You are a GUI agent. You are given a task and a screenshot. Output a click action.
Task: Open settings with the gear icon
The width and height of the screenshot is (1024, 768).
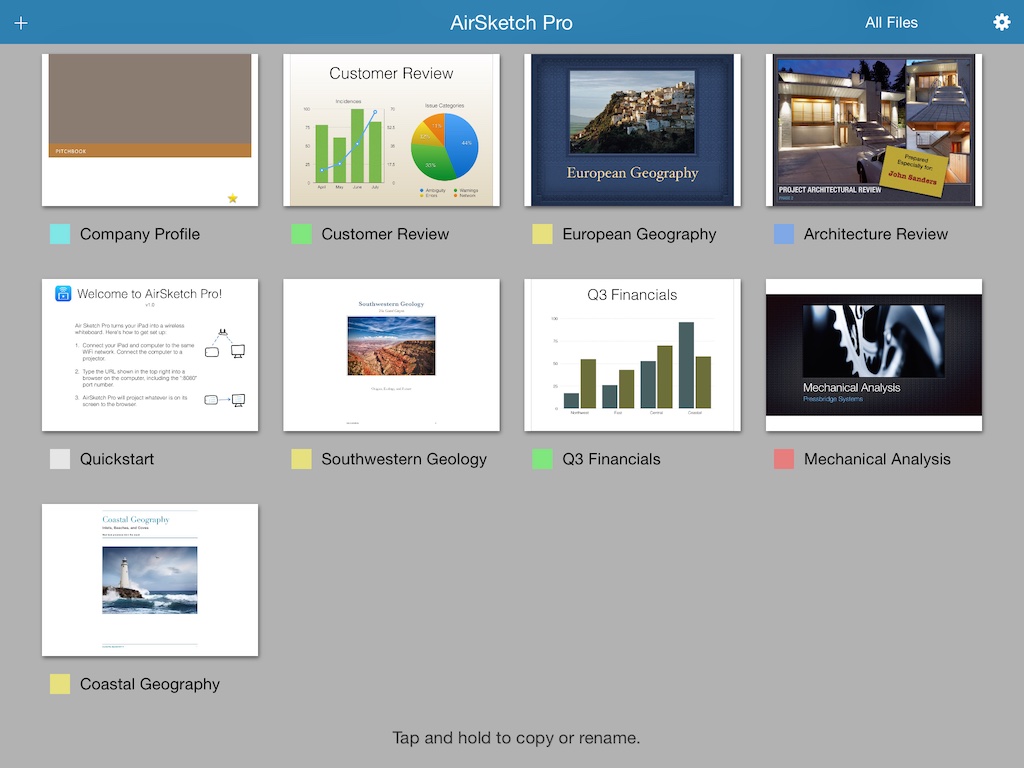[1001, 22]
